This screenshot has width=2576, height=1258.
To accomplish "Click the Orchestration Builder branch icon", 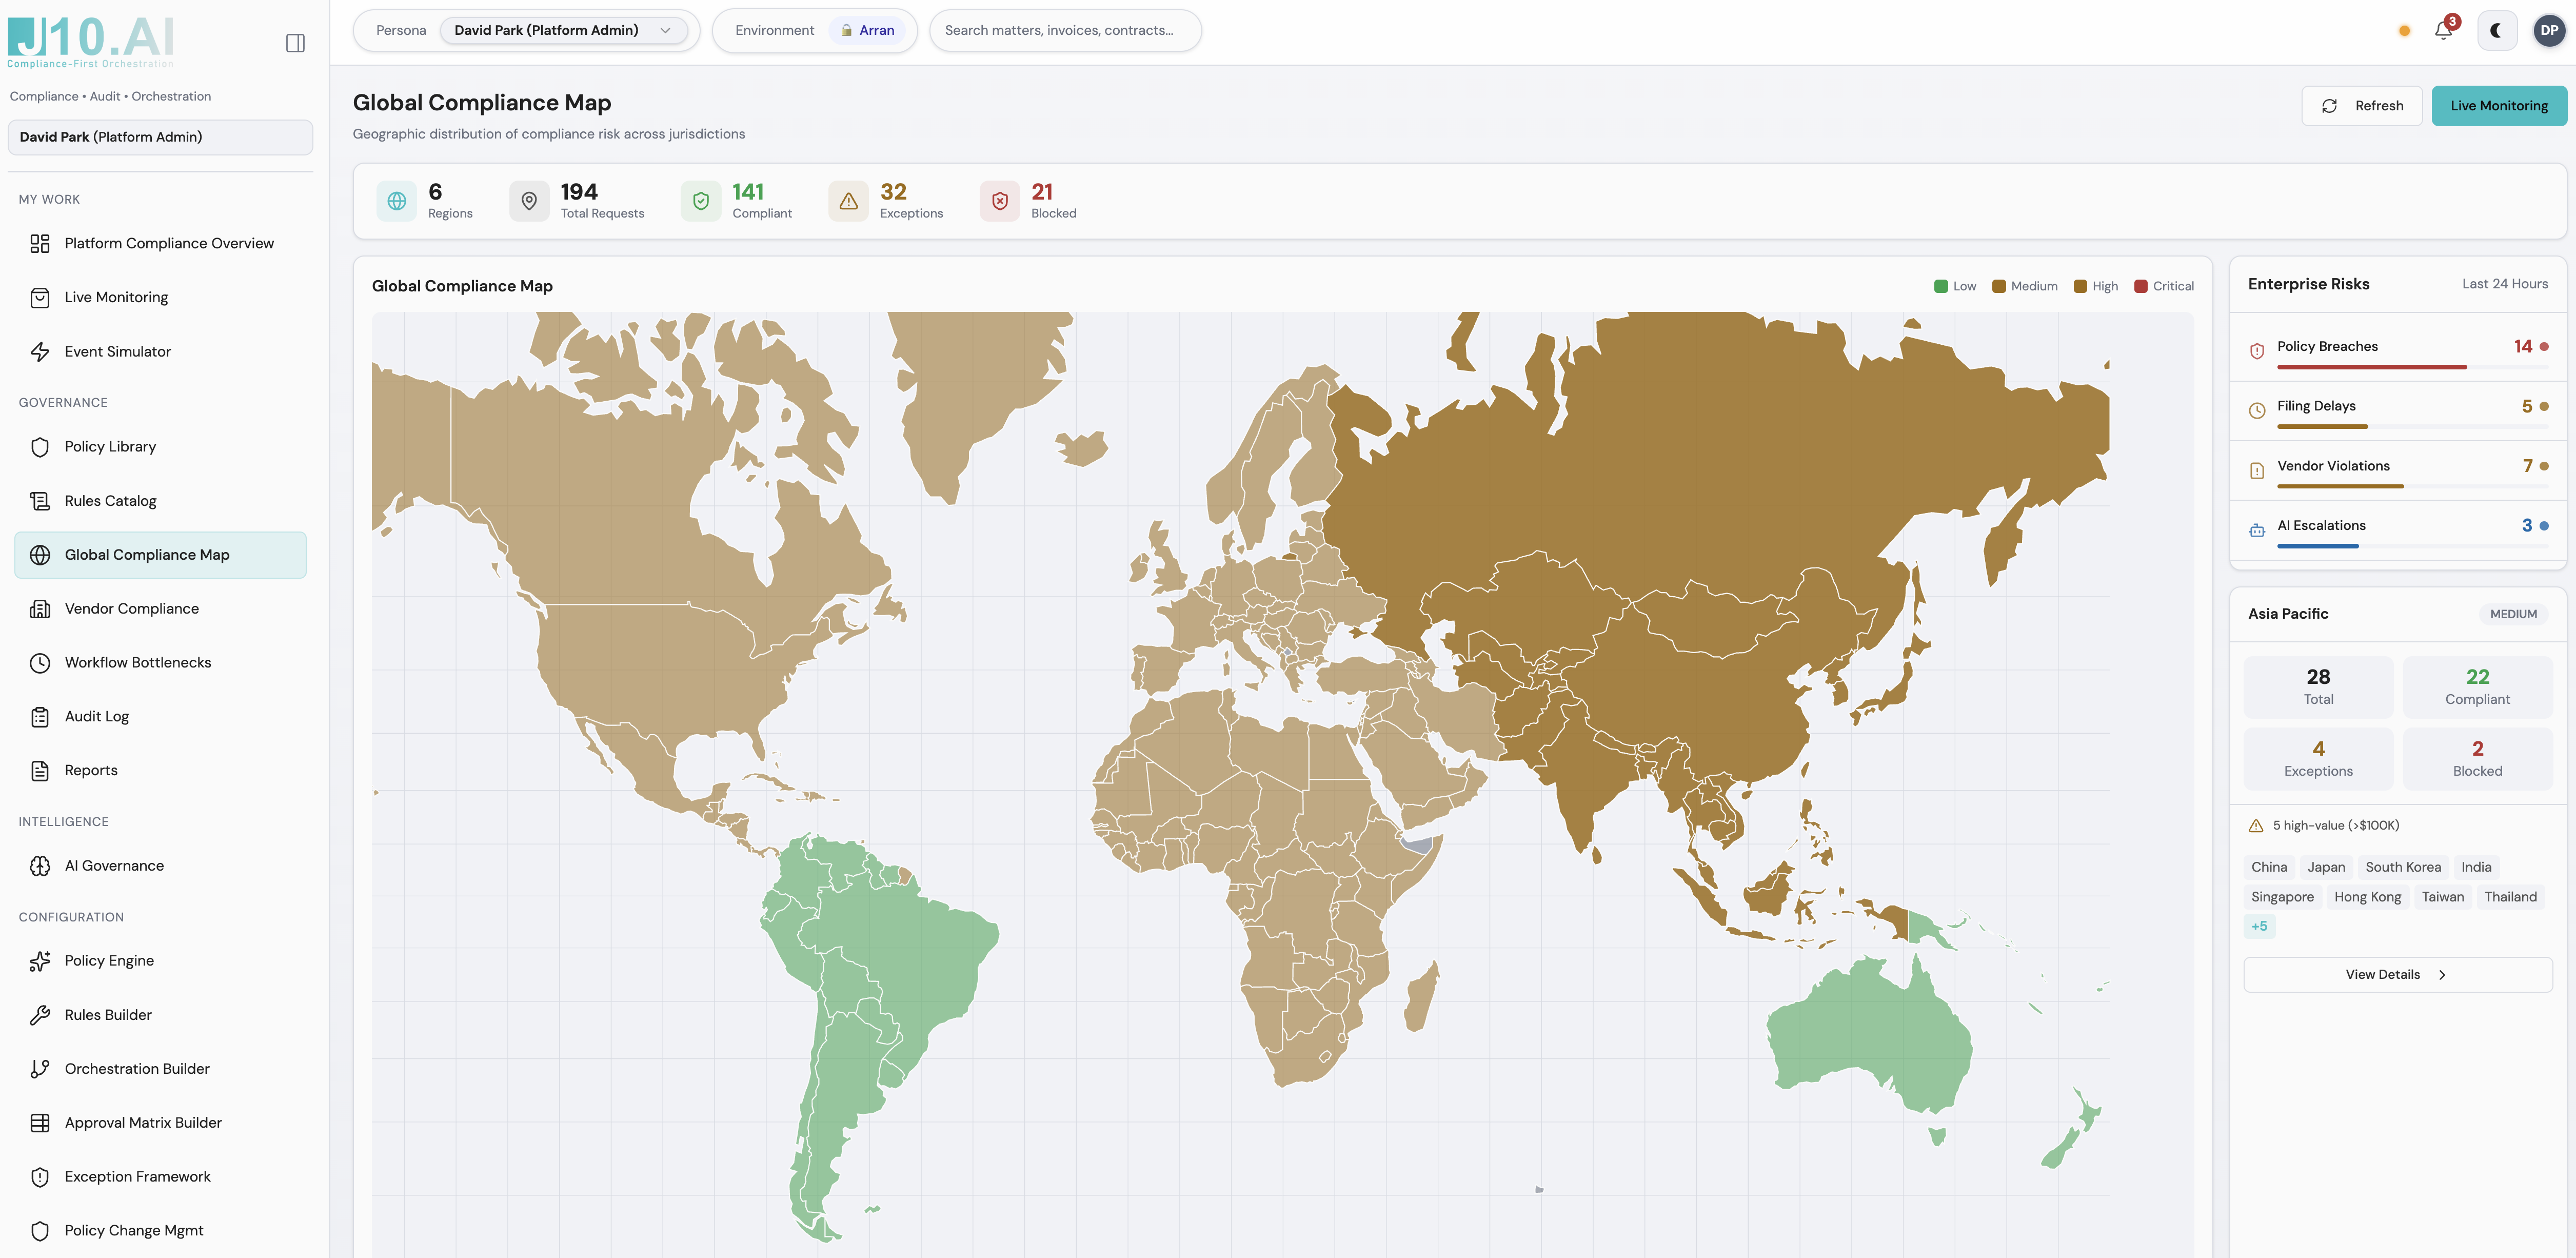I will pyautogui.click(x=40, y=1068).
